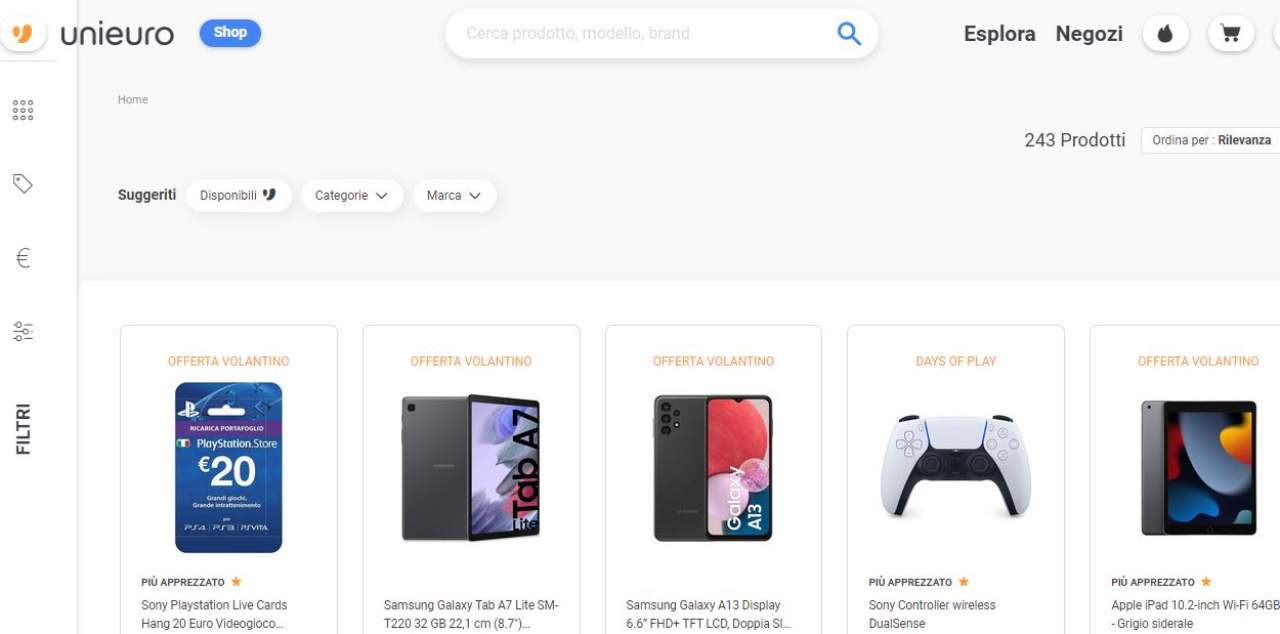1280x634 pixels.
Task: Open the shopping cart
Action: [x=1230, y=34]
